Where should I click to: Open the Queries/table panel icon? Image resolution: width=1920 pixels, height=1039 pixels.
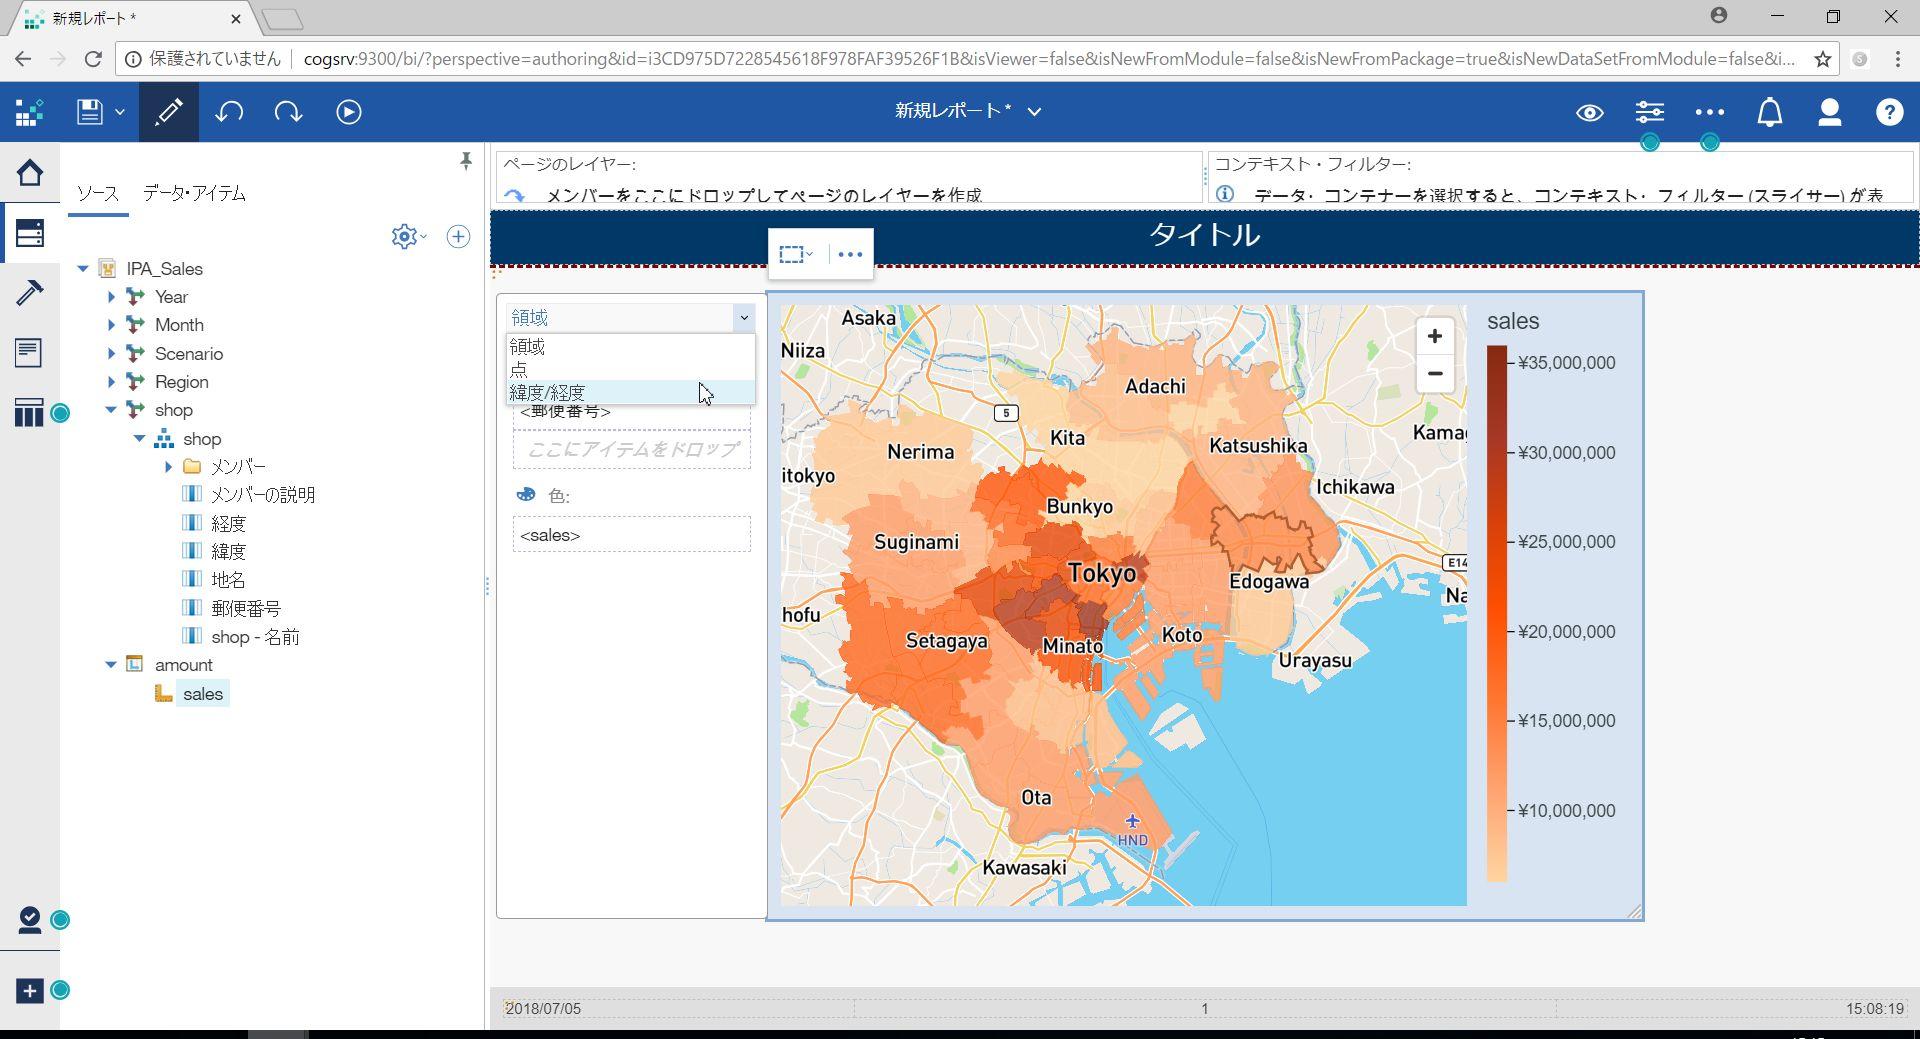coord(29,412)
